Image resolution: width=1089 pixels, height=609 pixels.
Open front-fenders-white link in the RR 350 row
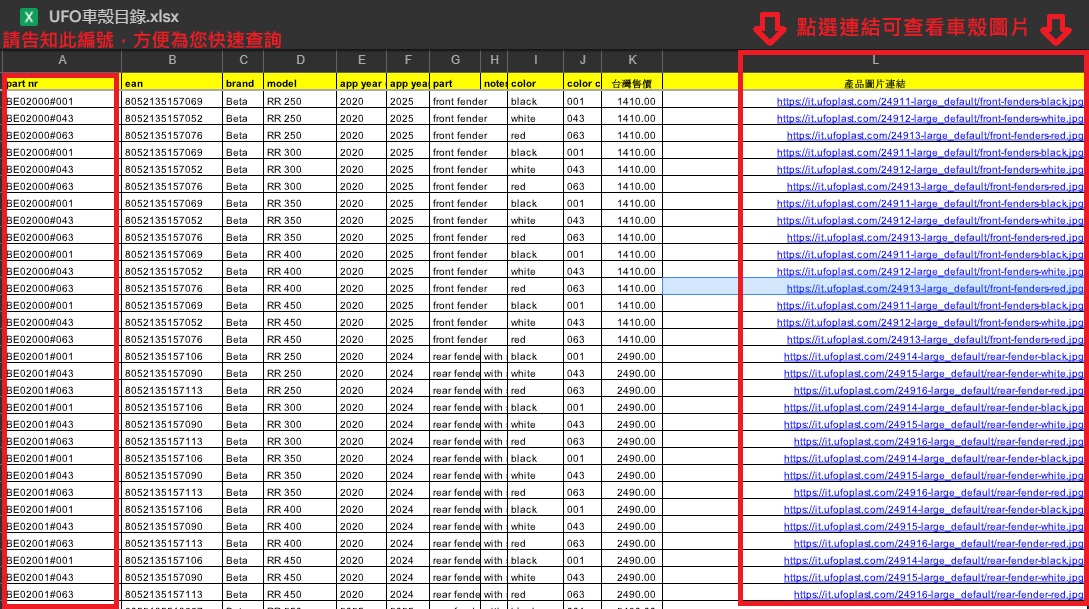pyautogui.click(x=930, y=220)
